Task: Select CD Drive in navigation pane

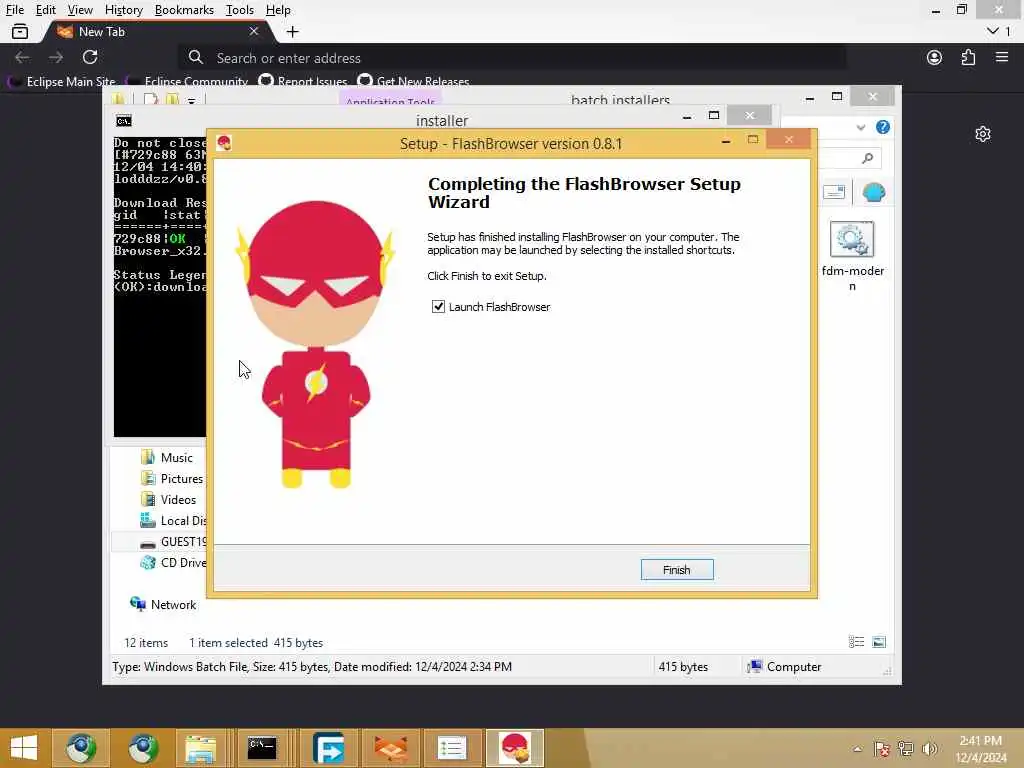Action: pos(173,562)
